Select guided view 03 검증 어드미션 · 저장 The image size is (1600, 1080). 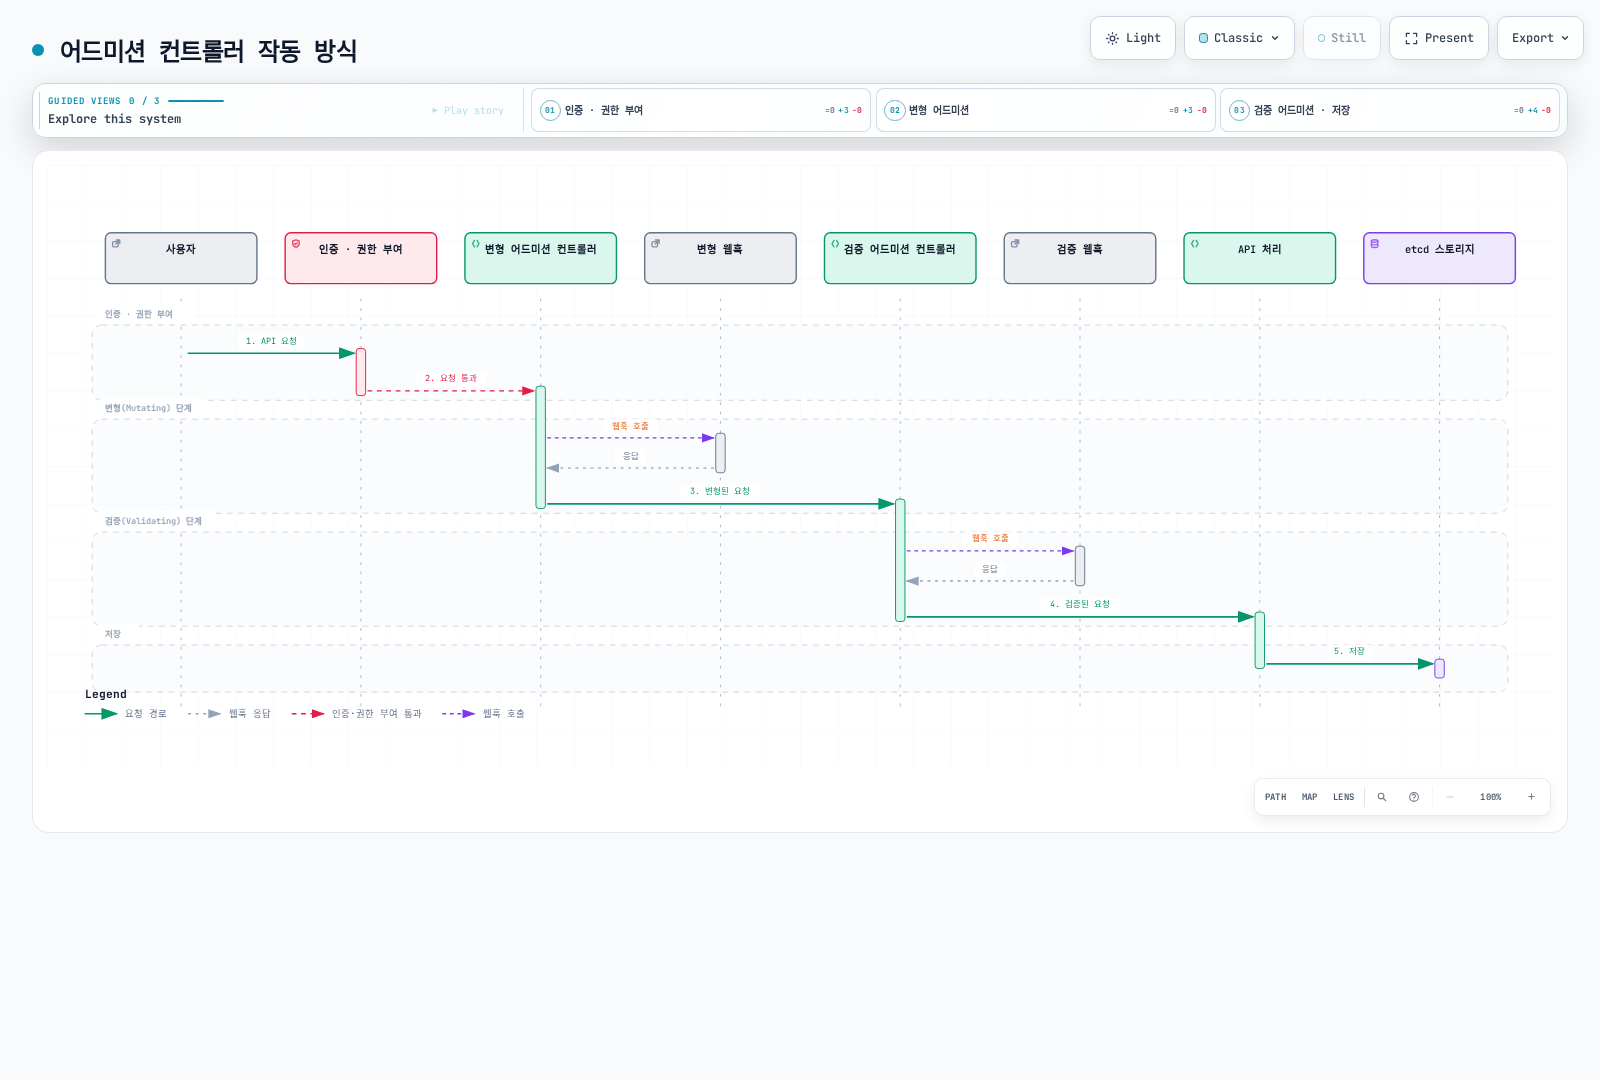(1390, 110)
